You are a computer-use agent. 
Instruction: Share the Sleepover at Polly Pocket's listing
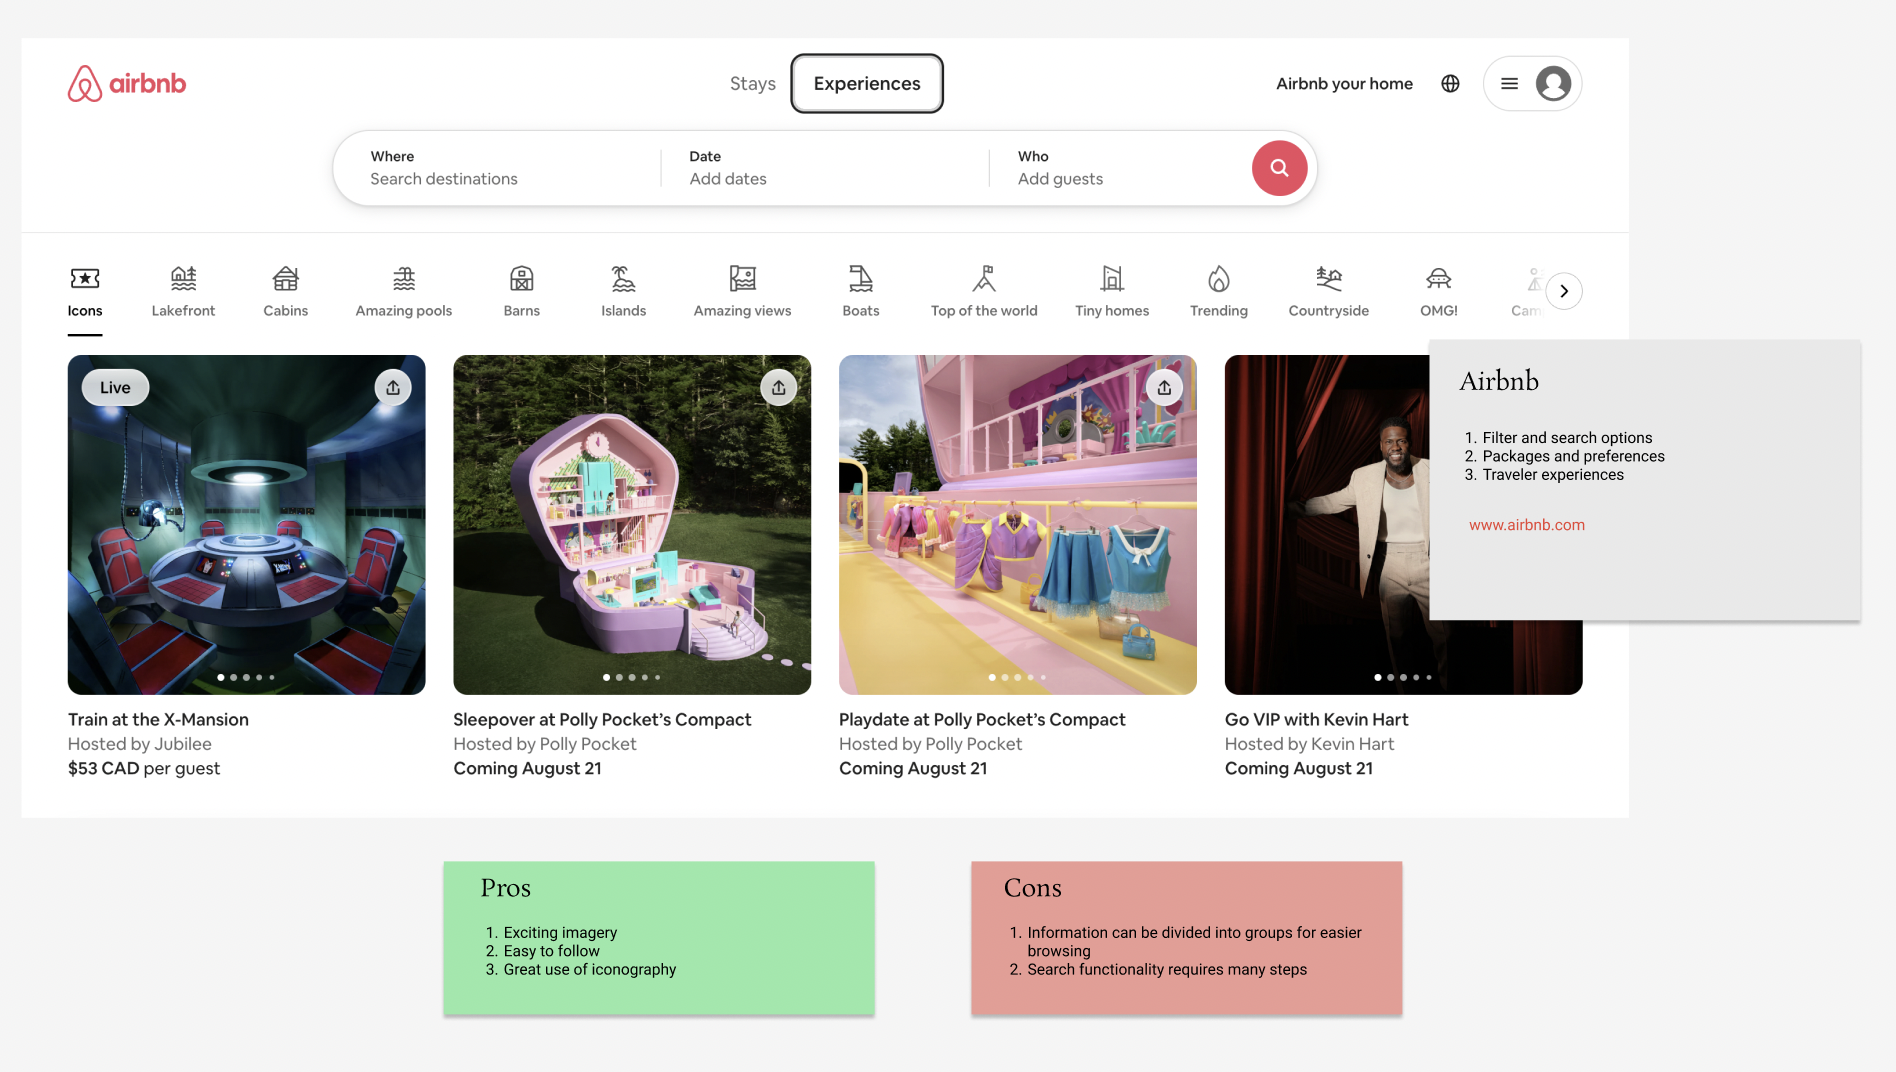coord(779,388)
